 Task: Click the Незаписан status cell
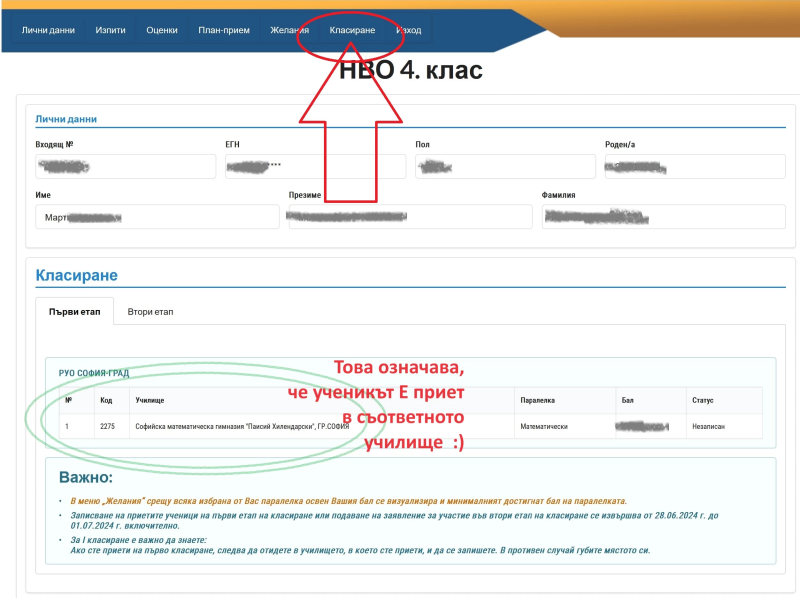click(708, 426)
